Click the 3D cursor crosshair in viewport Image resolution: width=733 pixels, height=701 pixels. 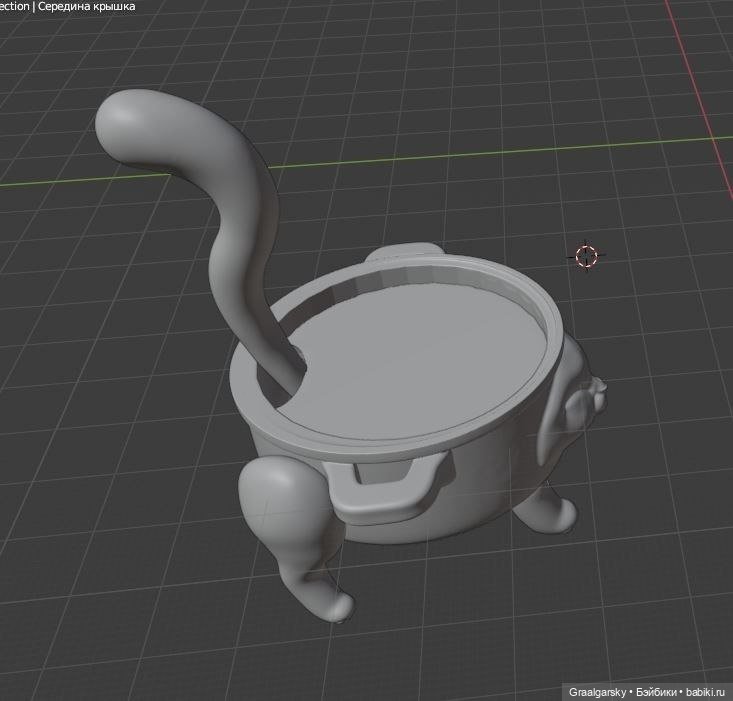click(586, 256)
